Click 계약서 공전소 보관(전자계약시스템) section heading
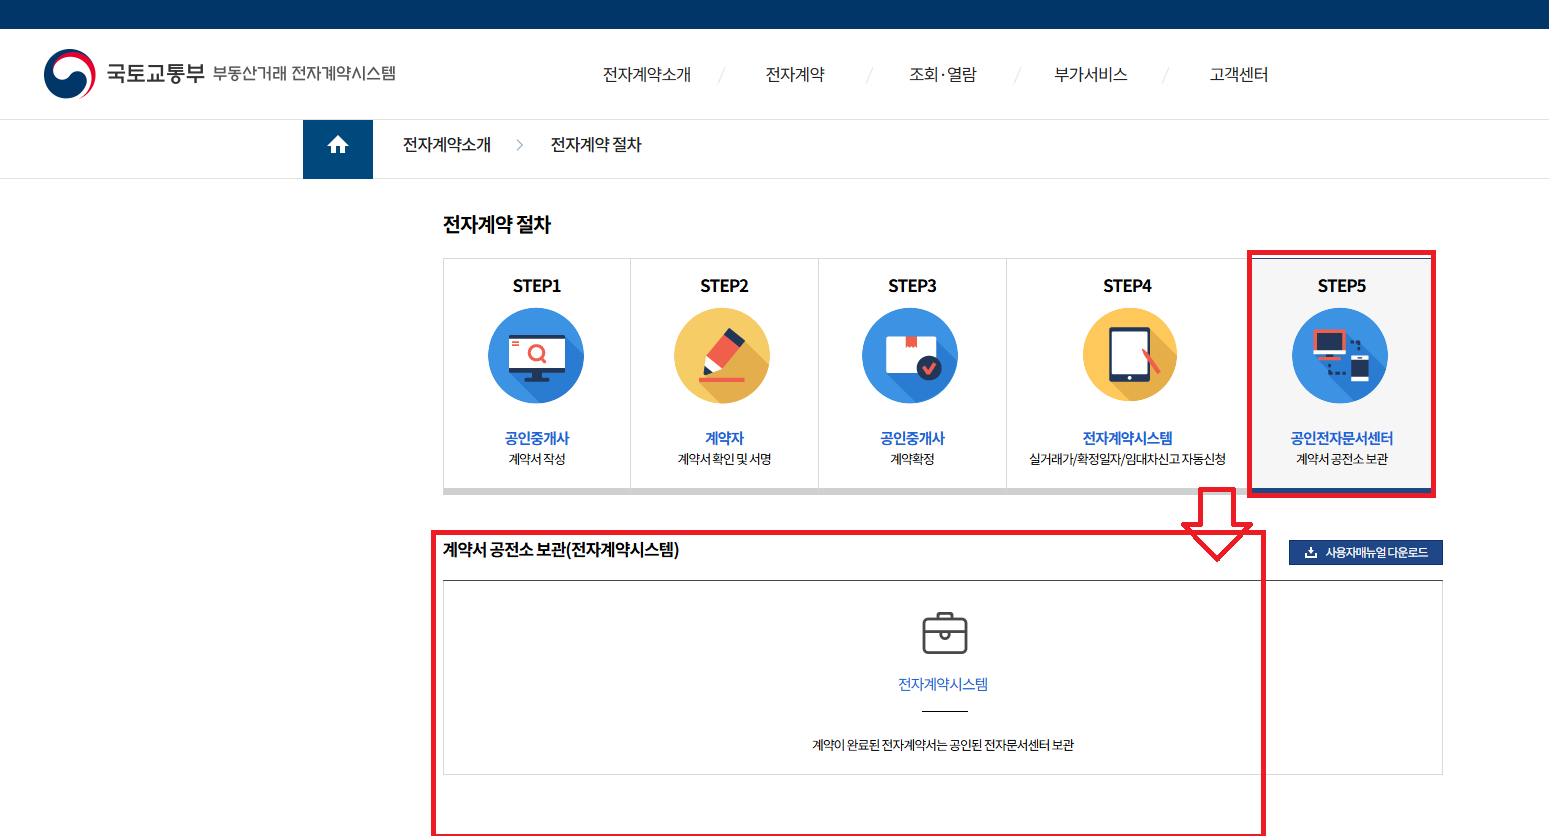 561,550
